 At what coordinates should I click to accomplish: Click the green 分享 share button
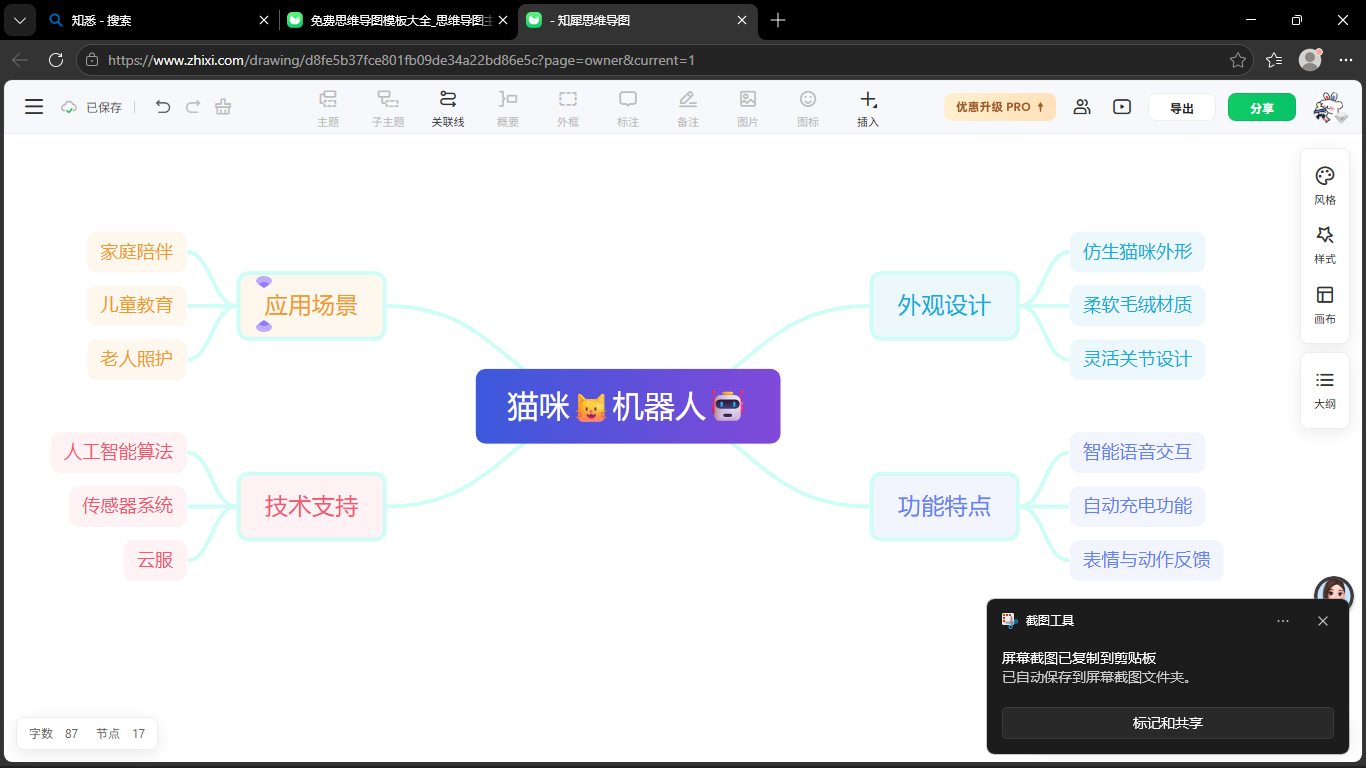pyautogui.click(x=1262, y=107)
